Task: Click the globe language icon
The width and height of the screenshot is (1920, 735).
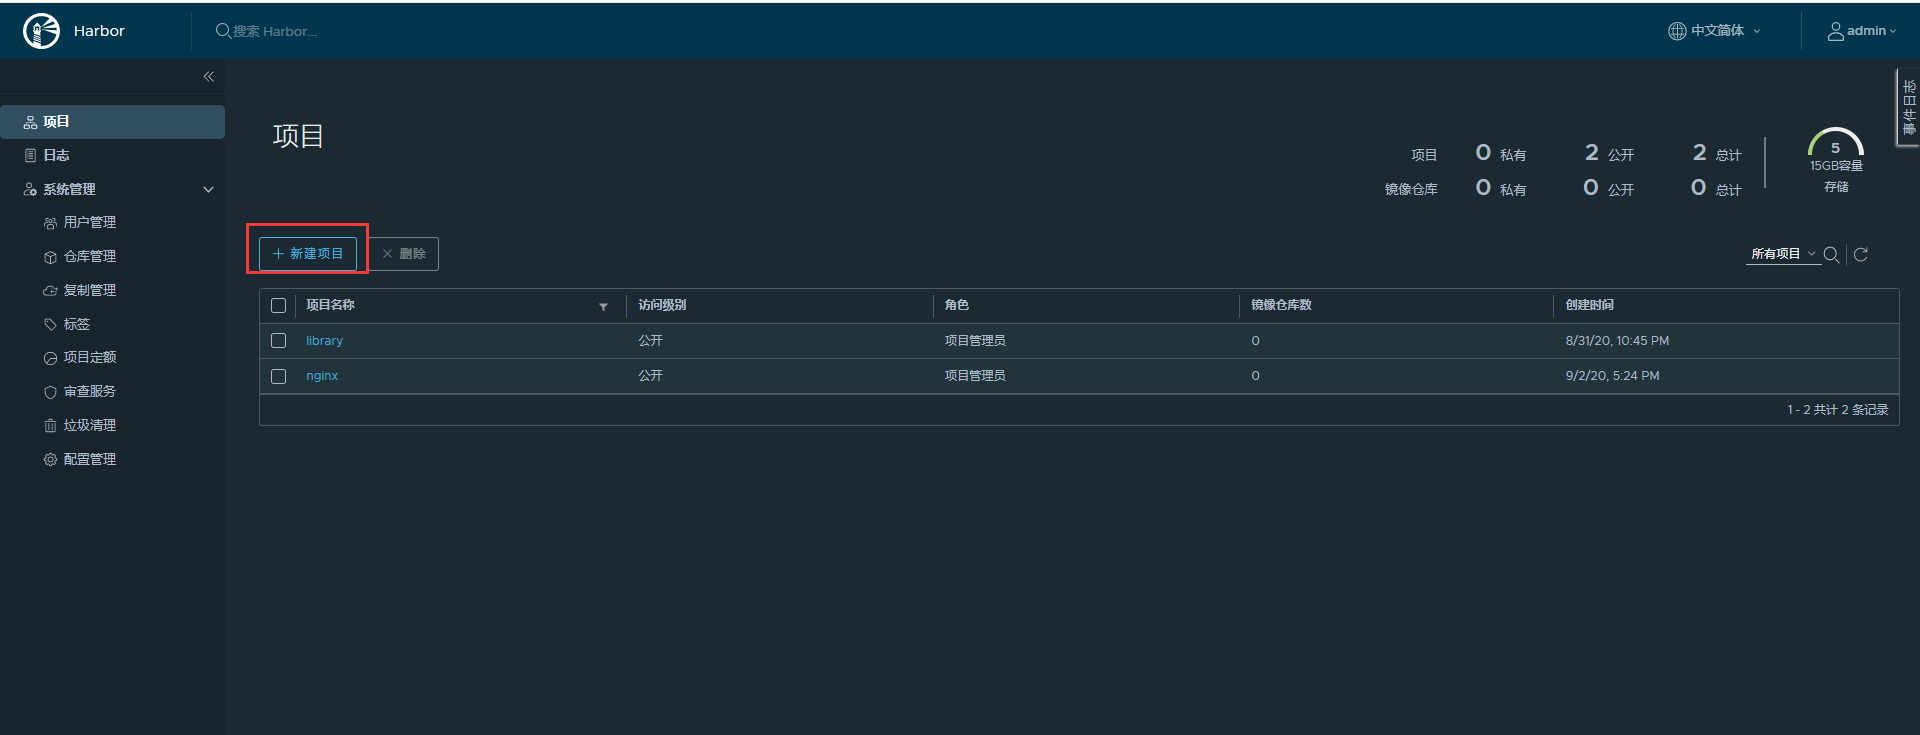Action: pyautogui.click(x=1677, y=31)
